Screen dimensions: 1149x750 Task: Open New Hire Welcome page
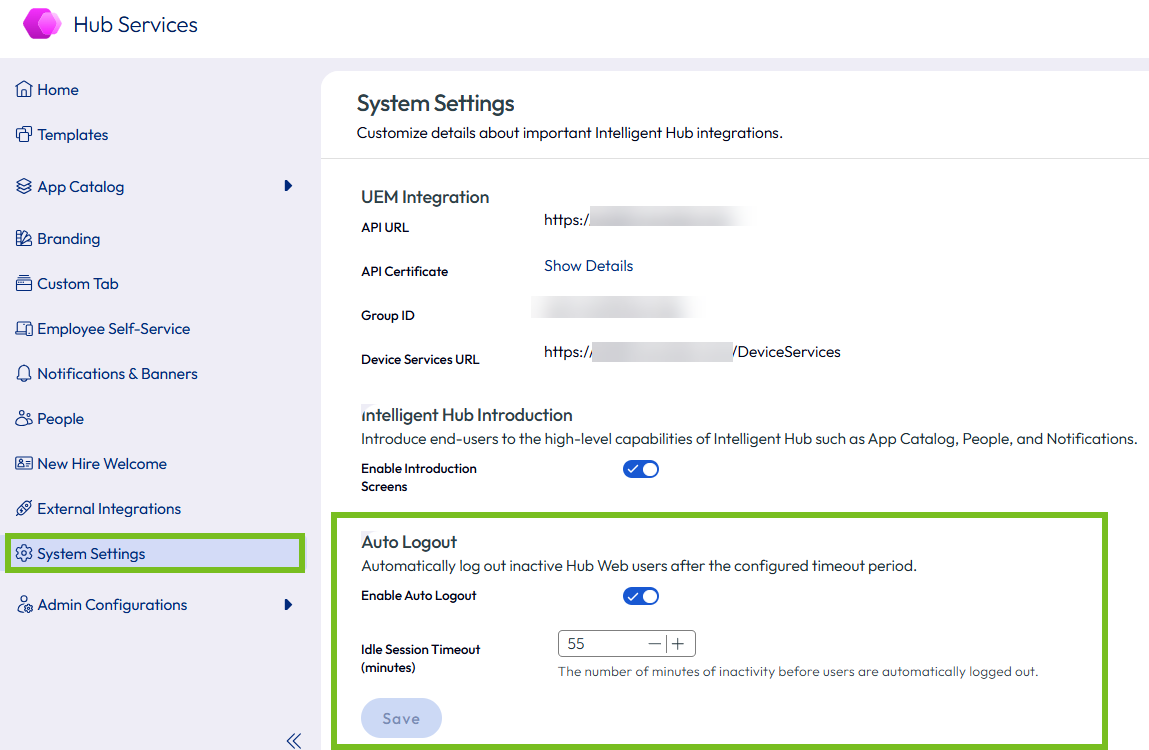tap(102, 464)
